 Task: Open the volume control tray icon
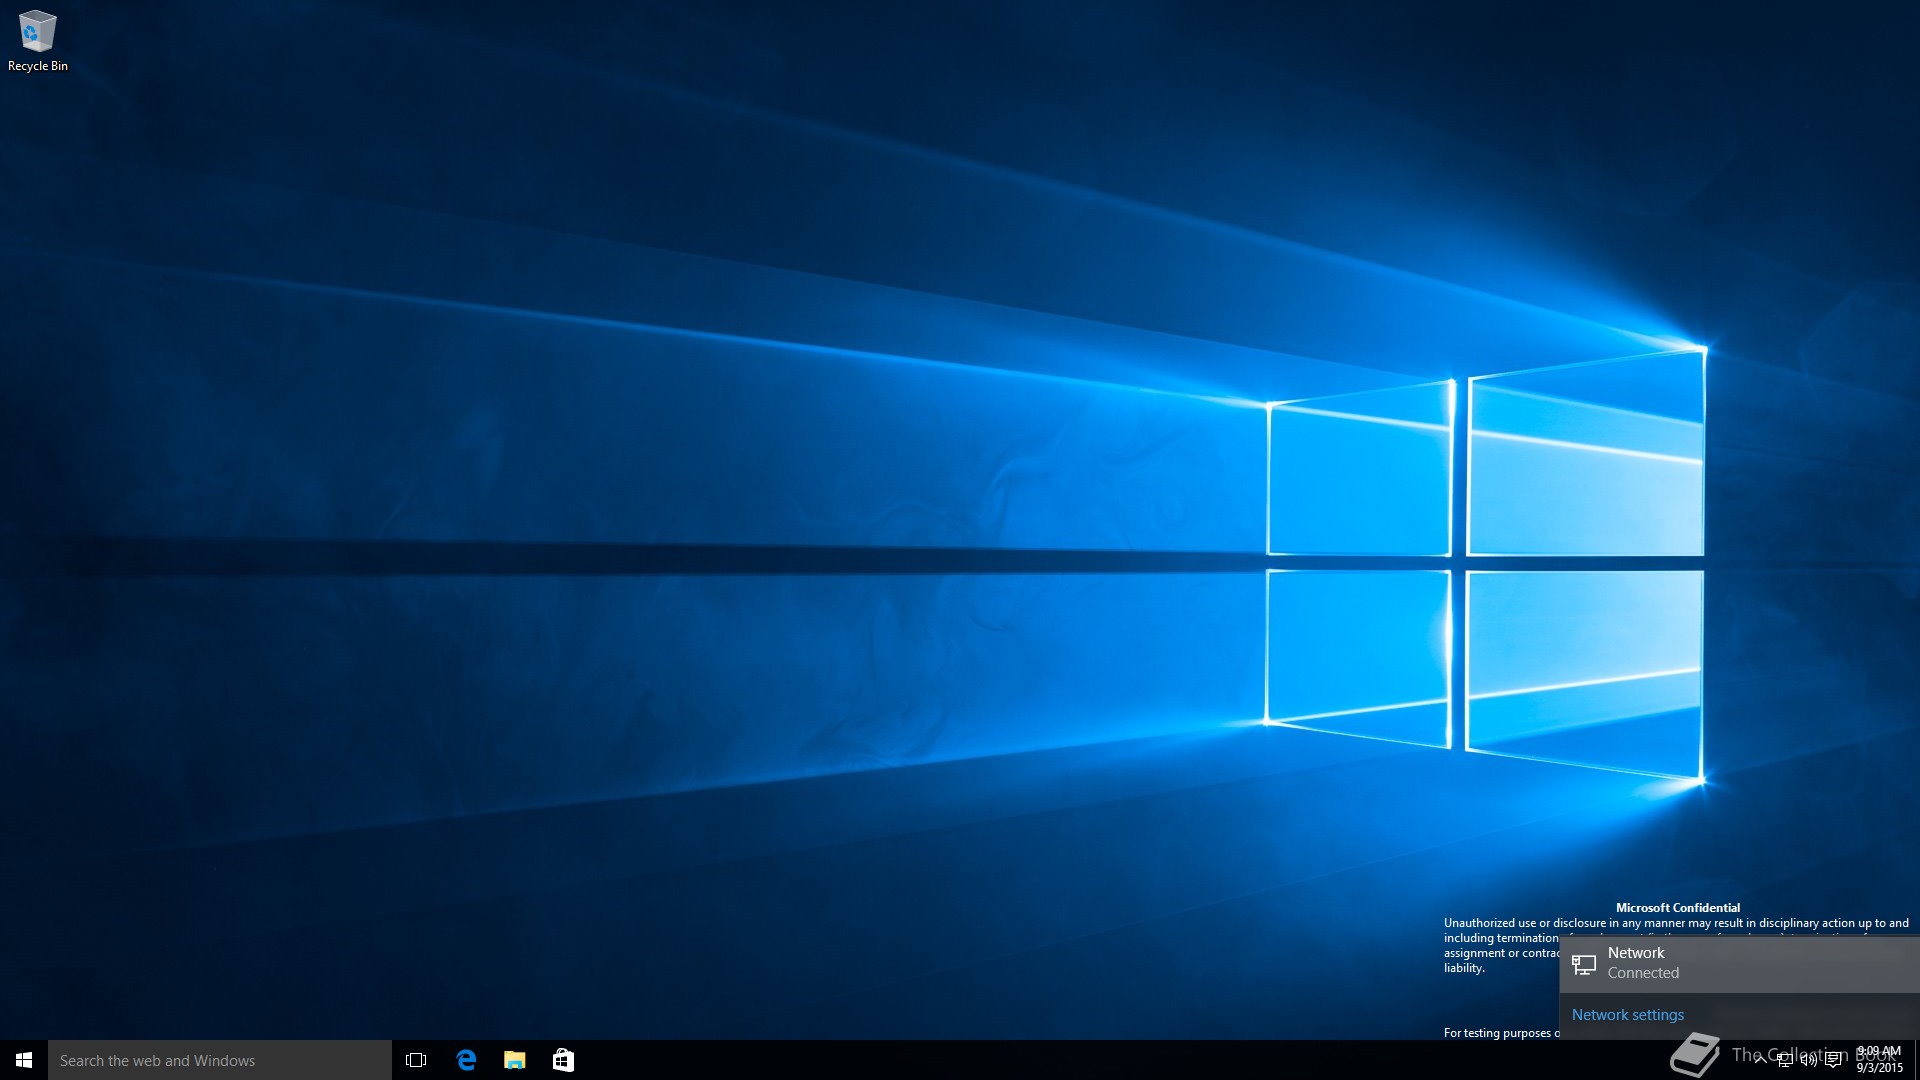(x=1808, y=1060)
